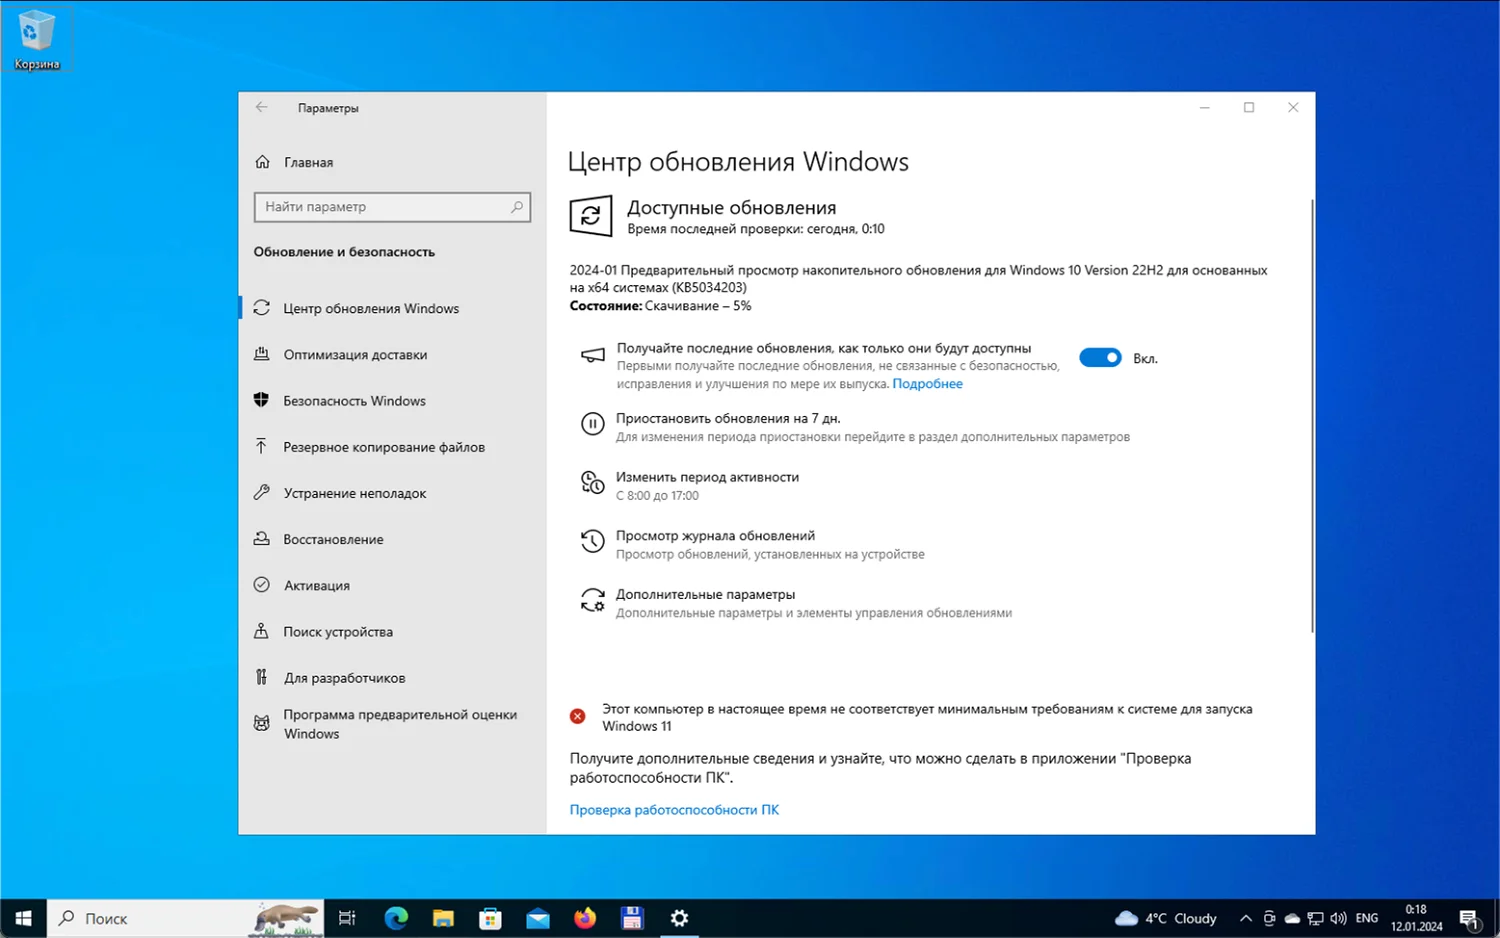
Task: Click the upload arrow icon for Резервное копирование файлов
Action: click(x=262, y=446)
